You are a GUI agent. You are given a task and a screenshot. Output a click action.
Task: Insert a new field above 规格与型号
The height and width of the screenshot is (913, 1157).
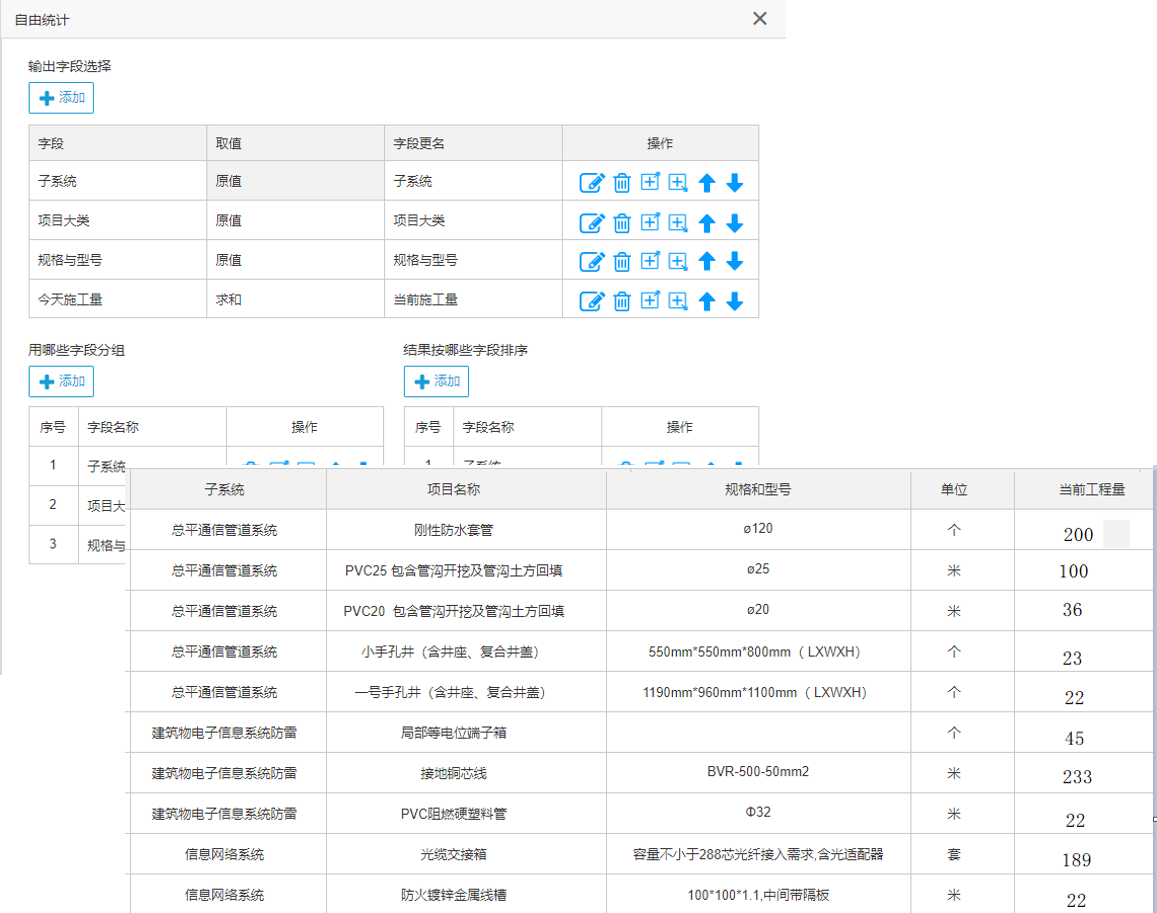pyautogui.click(x=650, y=261)
